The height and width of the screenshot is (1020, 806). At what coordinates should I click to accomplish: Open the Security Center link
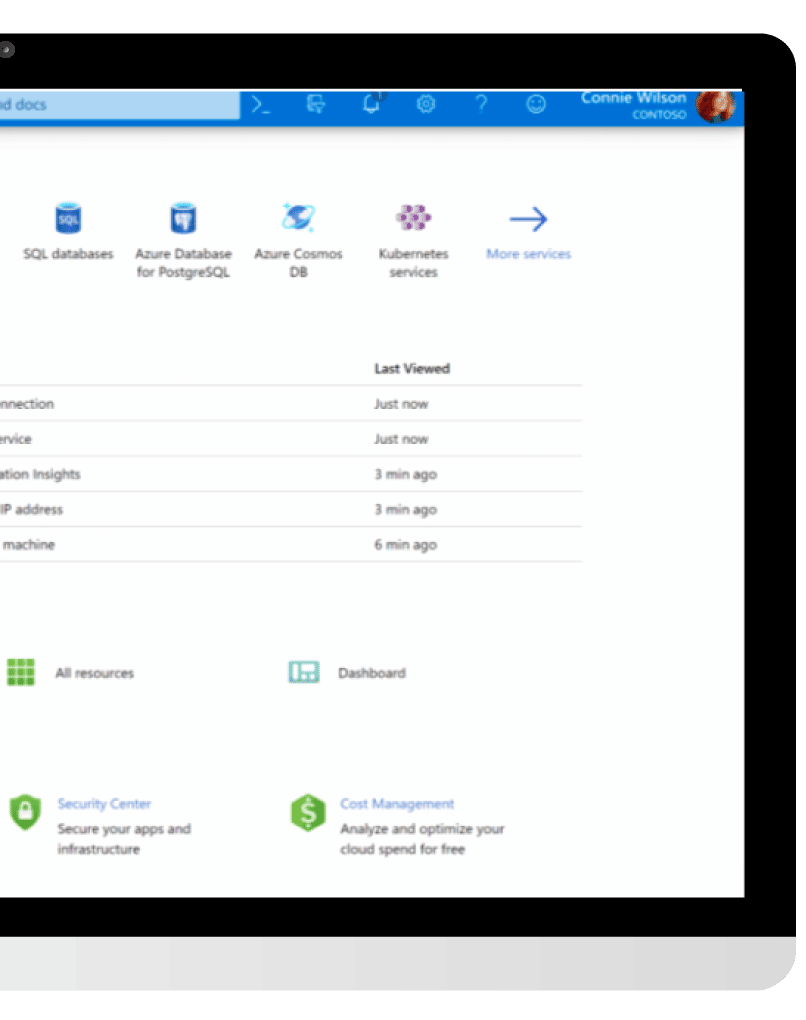click(x=104, y=804)
